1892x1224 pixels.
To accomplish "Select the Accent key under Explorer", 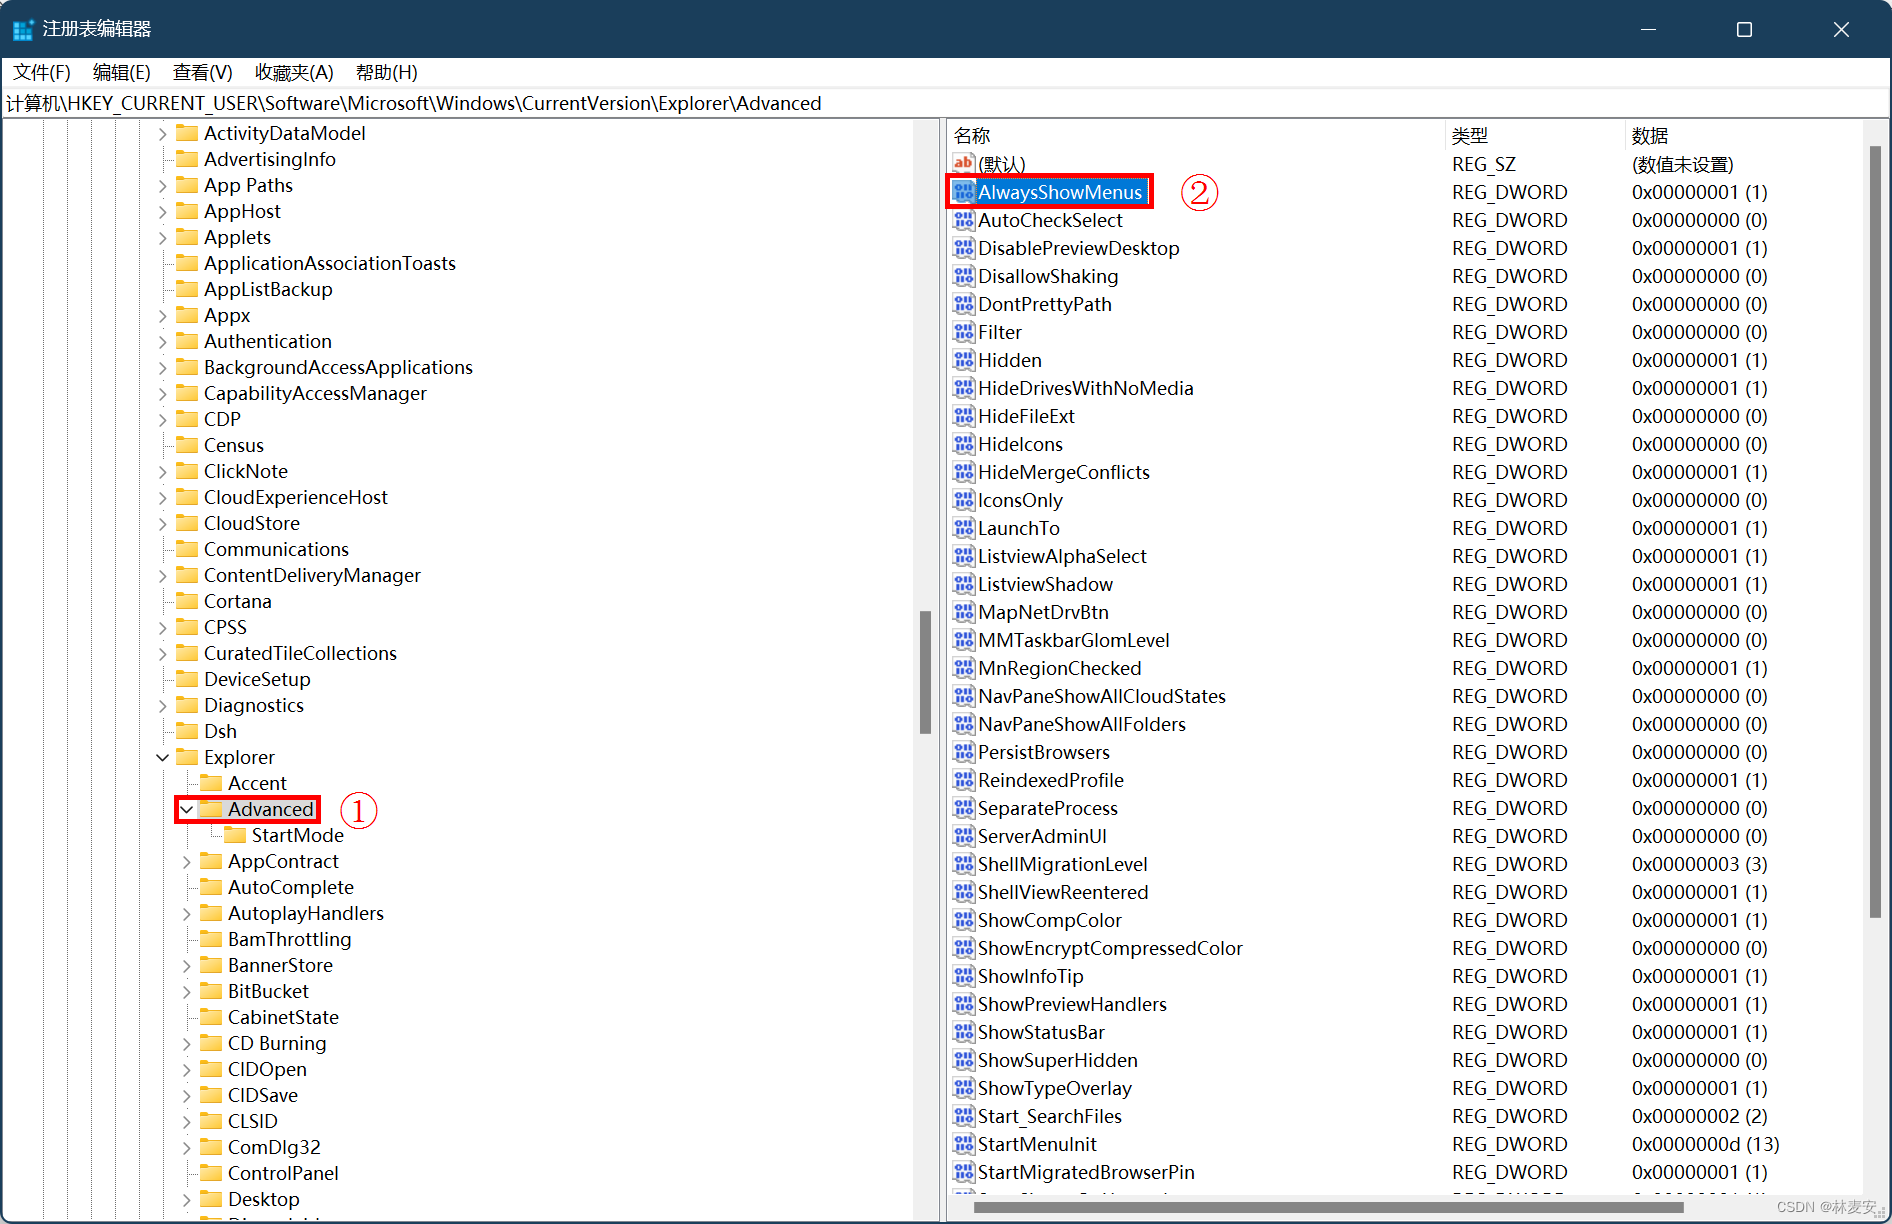I will 257,783.
